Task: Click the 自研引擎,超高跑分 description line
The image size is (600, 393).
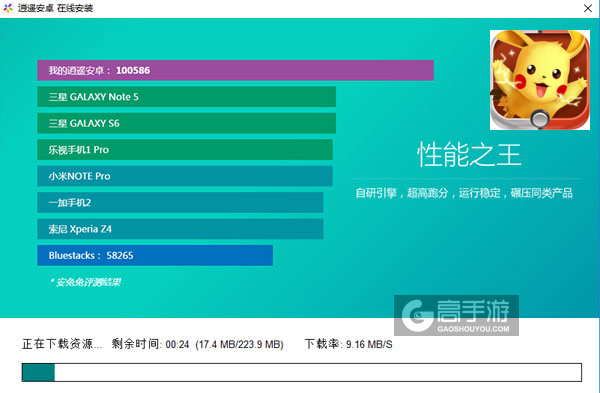Action: [464, 193]
